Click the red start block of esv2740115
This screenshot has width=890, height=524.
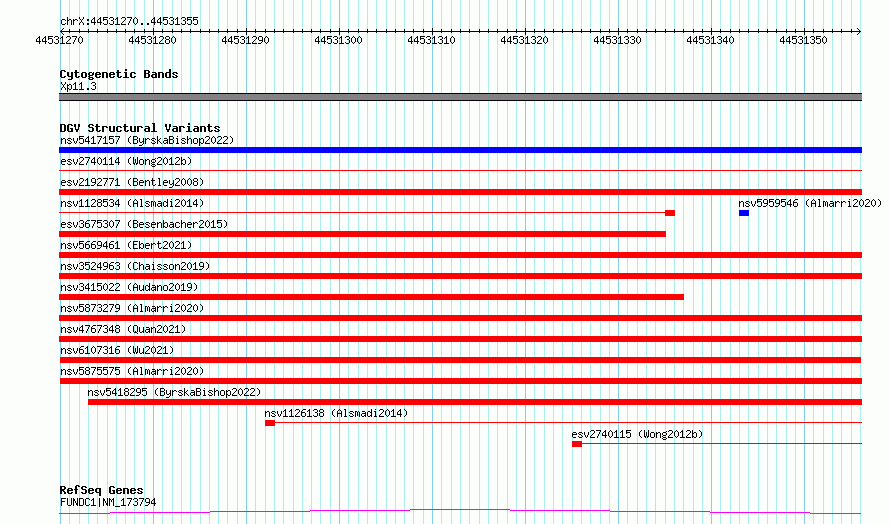(x=577, y=444)
